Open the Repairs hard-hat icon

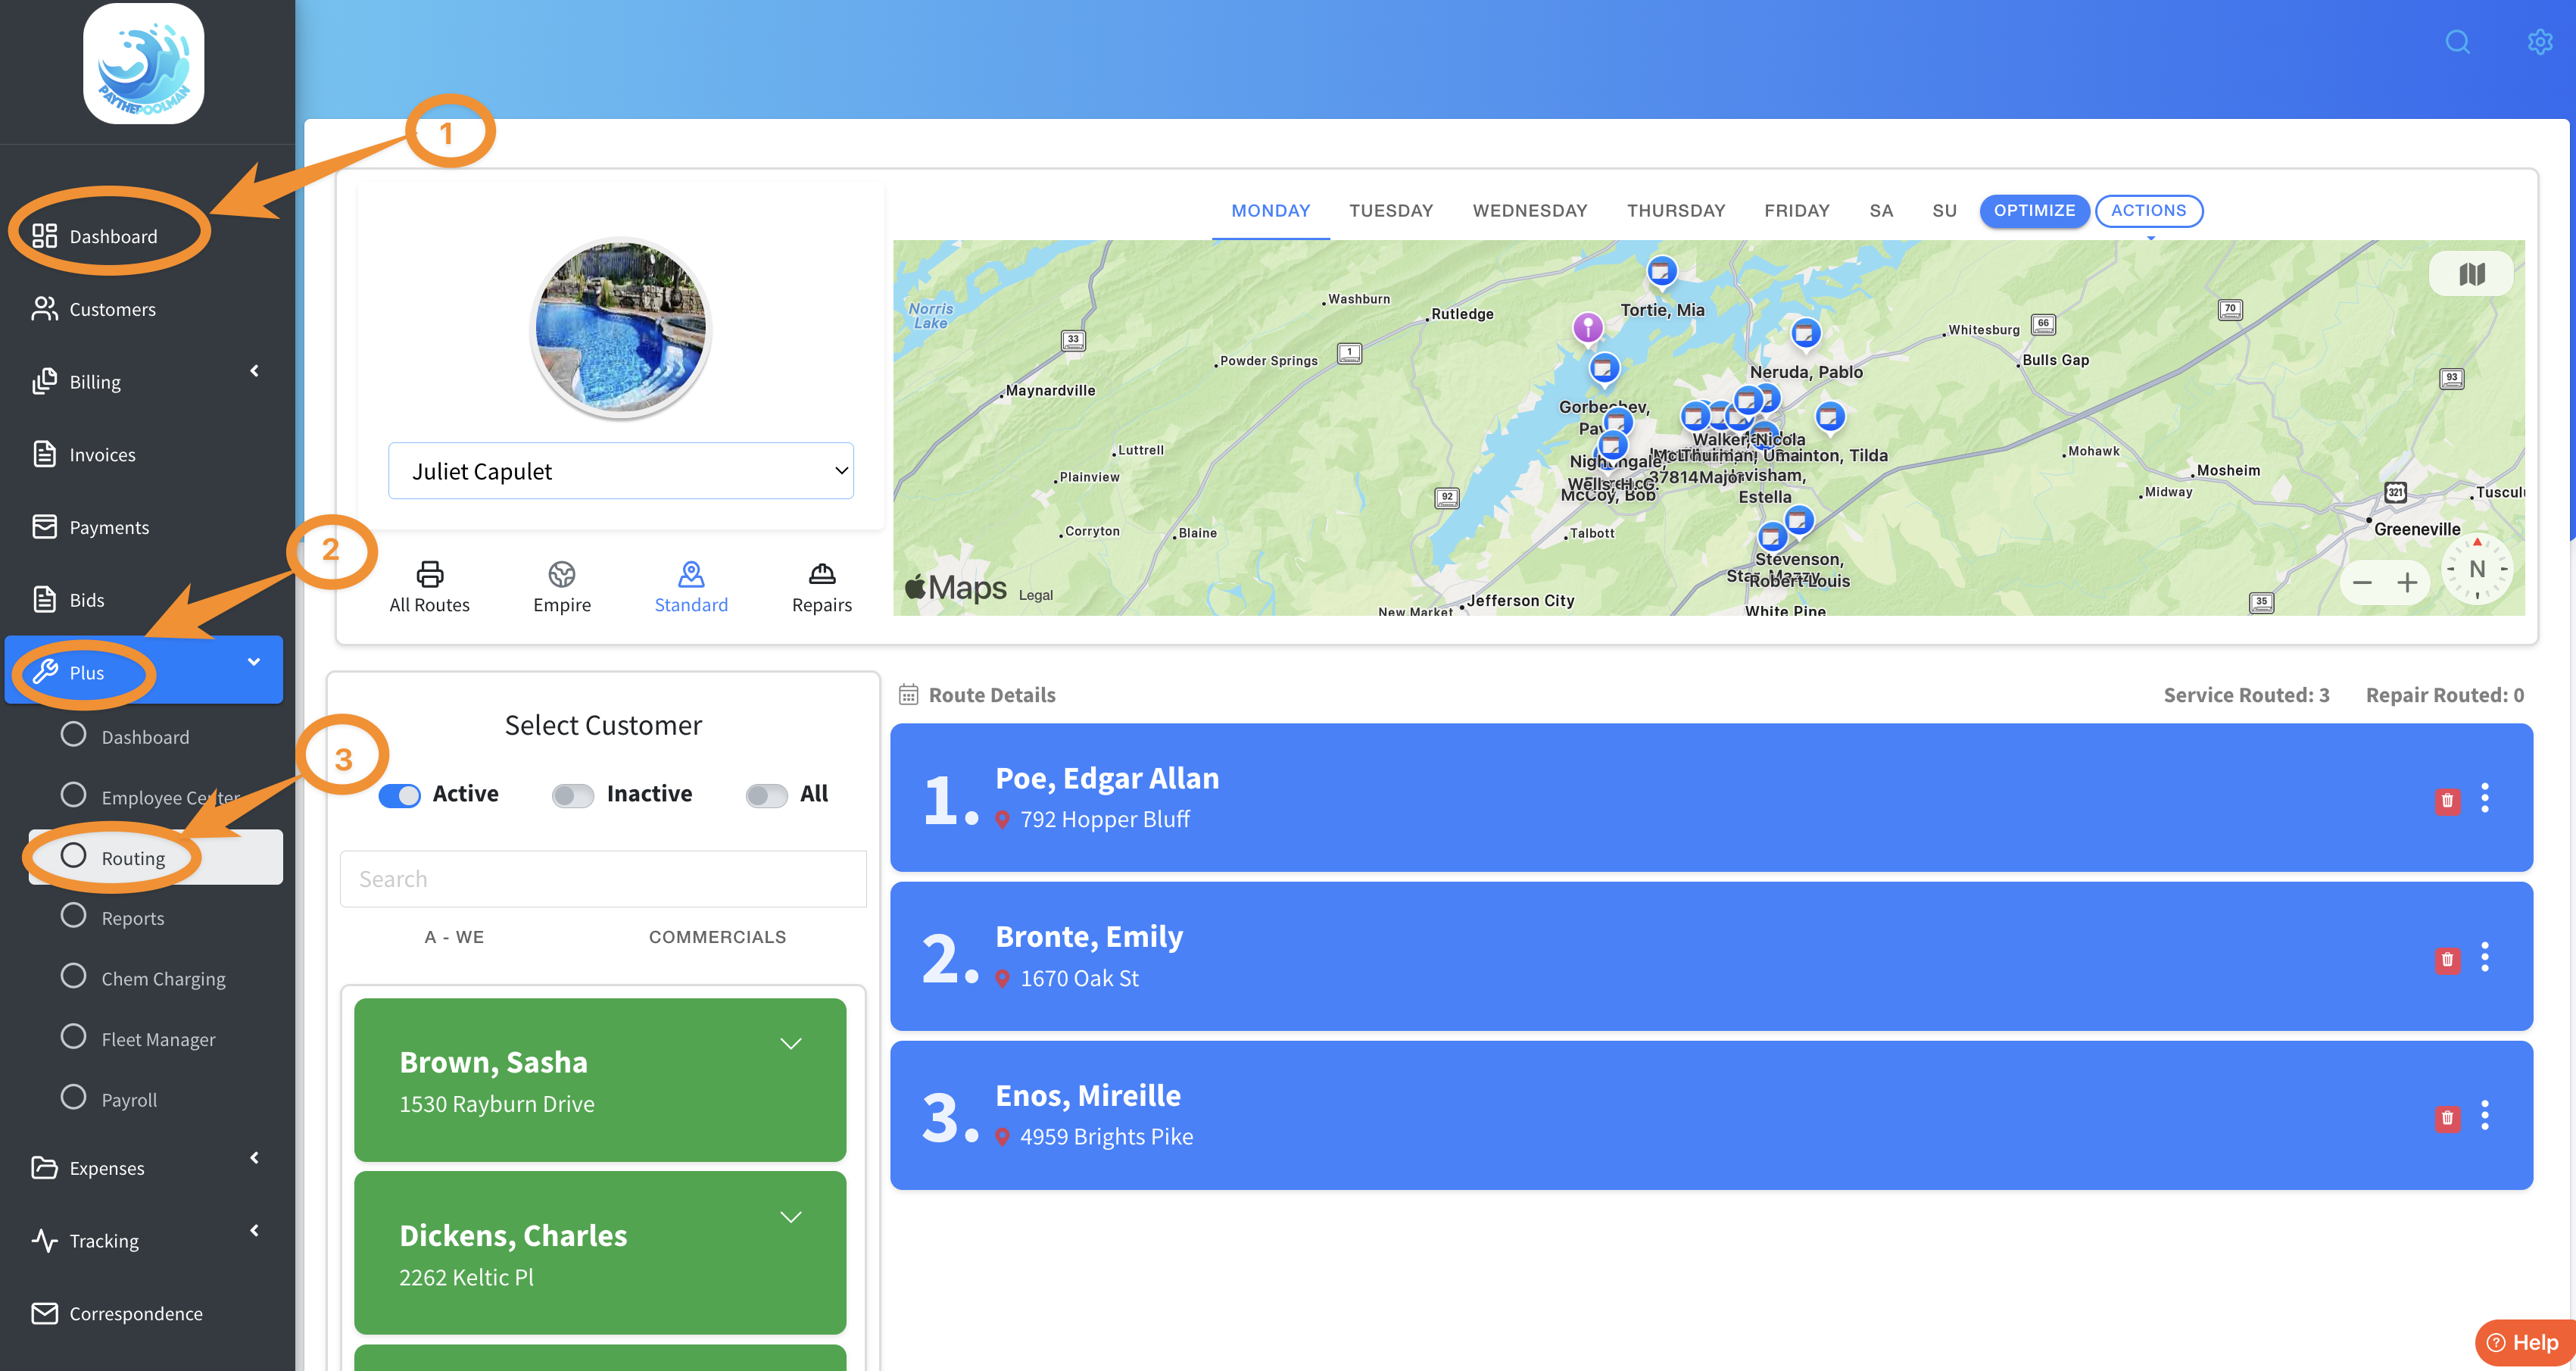821,574
